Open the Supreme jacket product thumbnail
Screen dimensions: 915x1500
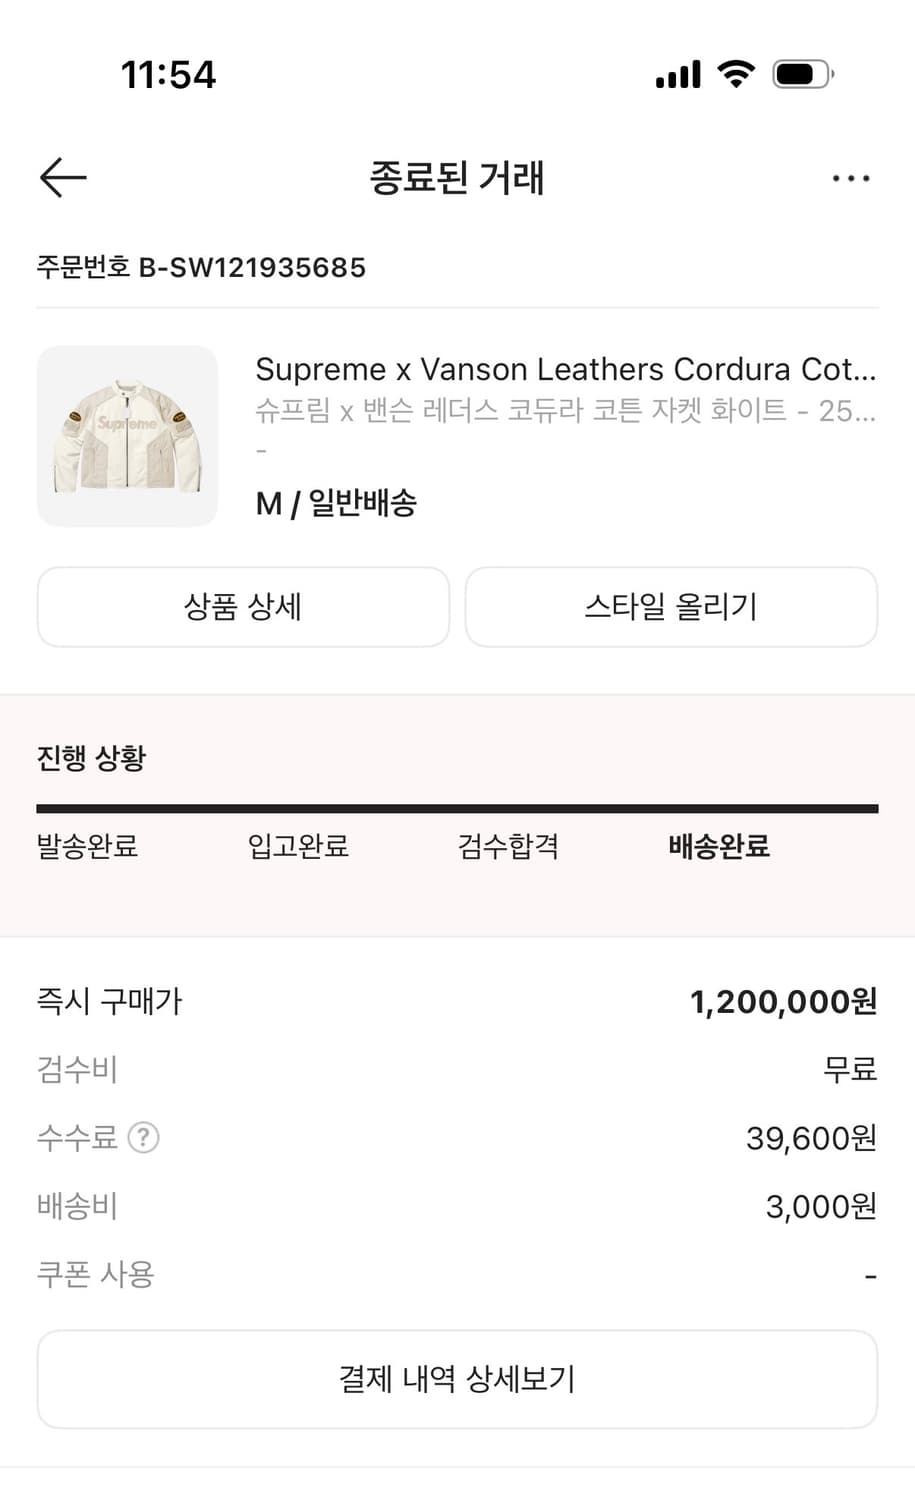click(x=127, y=436)
